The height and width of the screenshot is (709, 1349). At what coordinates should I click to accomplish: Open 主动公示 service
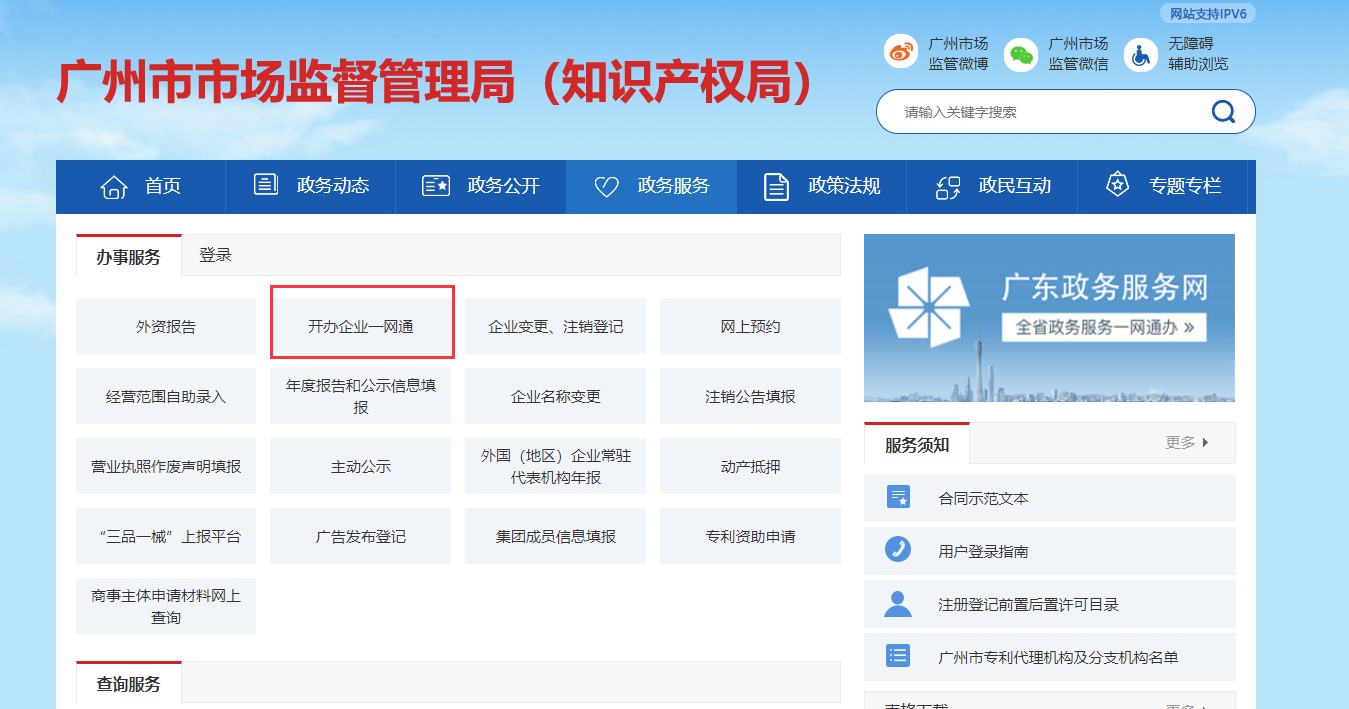pos(361,466)
